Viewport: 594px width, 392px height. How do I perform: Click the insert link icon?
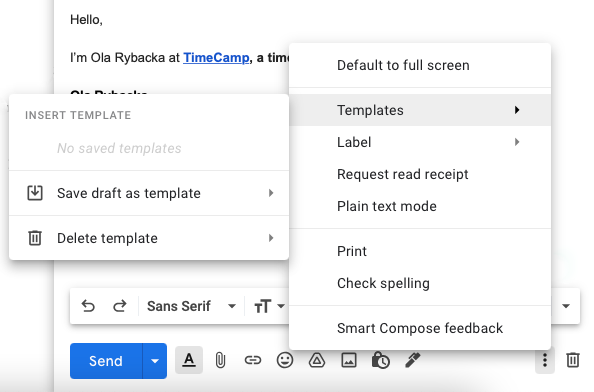coord(253,360)
